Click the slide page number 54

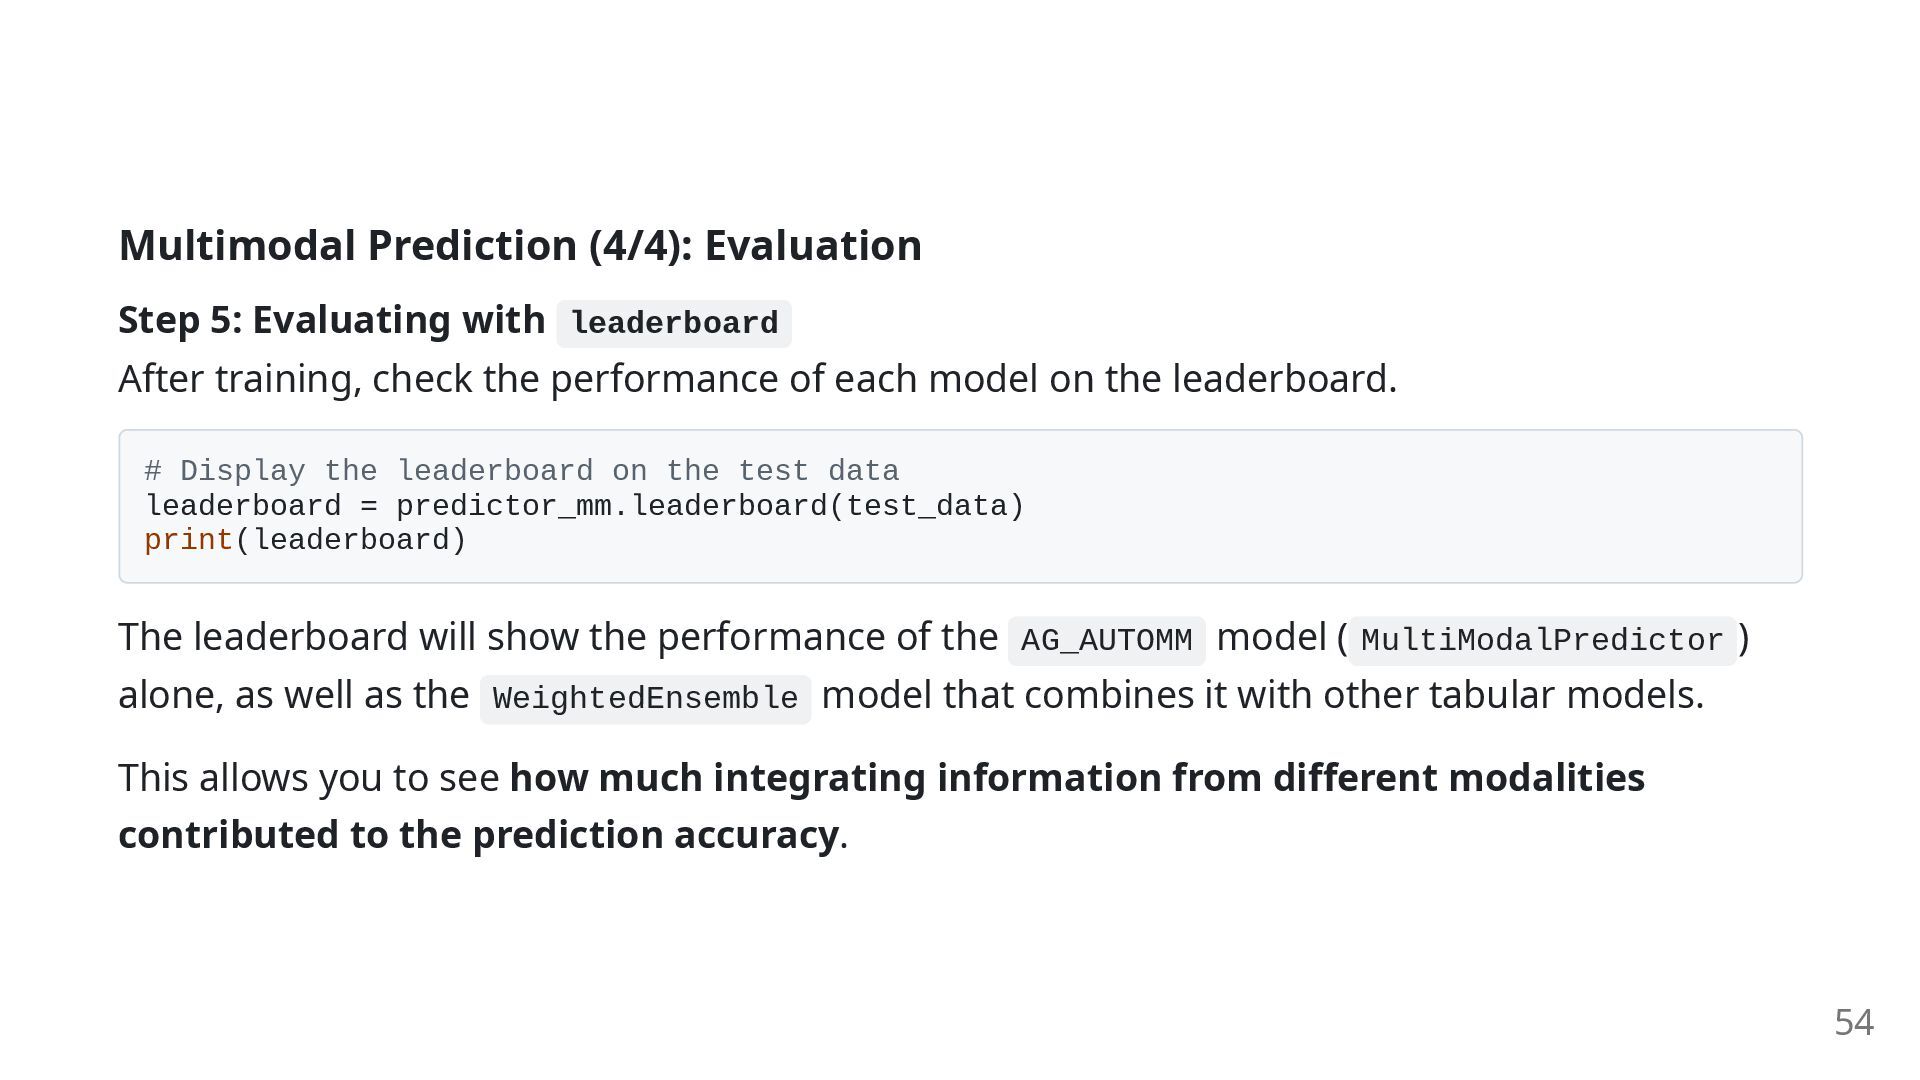(1854, 1022)
